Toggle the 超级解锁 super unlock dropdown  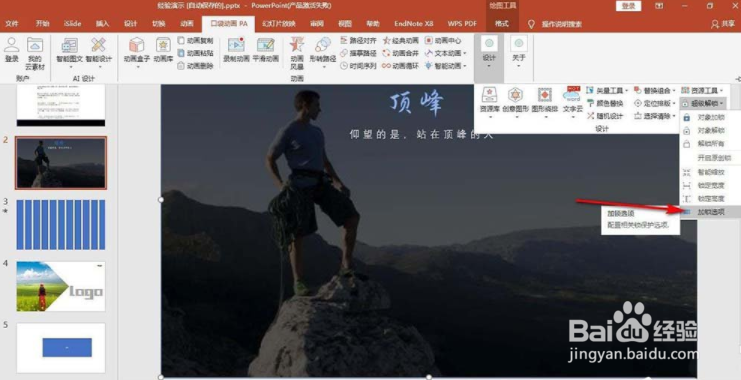(x=703, y=103)
